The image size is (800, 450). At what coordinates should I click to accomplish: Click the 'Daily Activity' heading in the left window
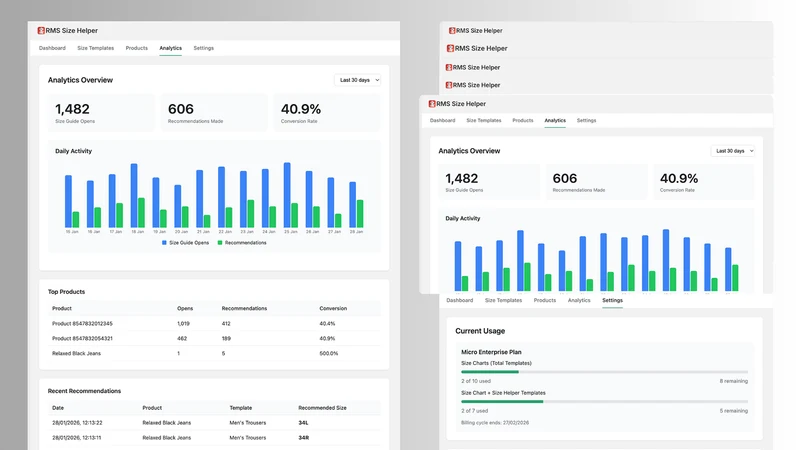(73, 151)
